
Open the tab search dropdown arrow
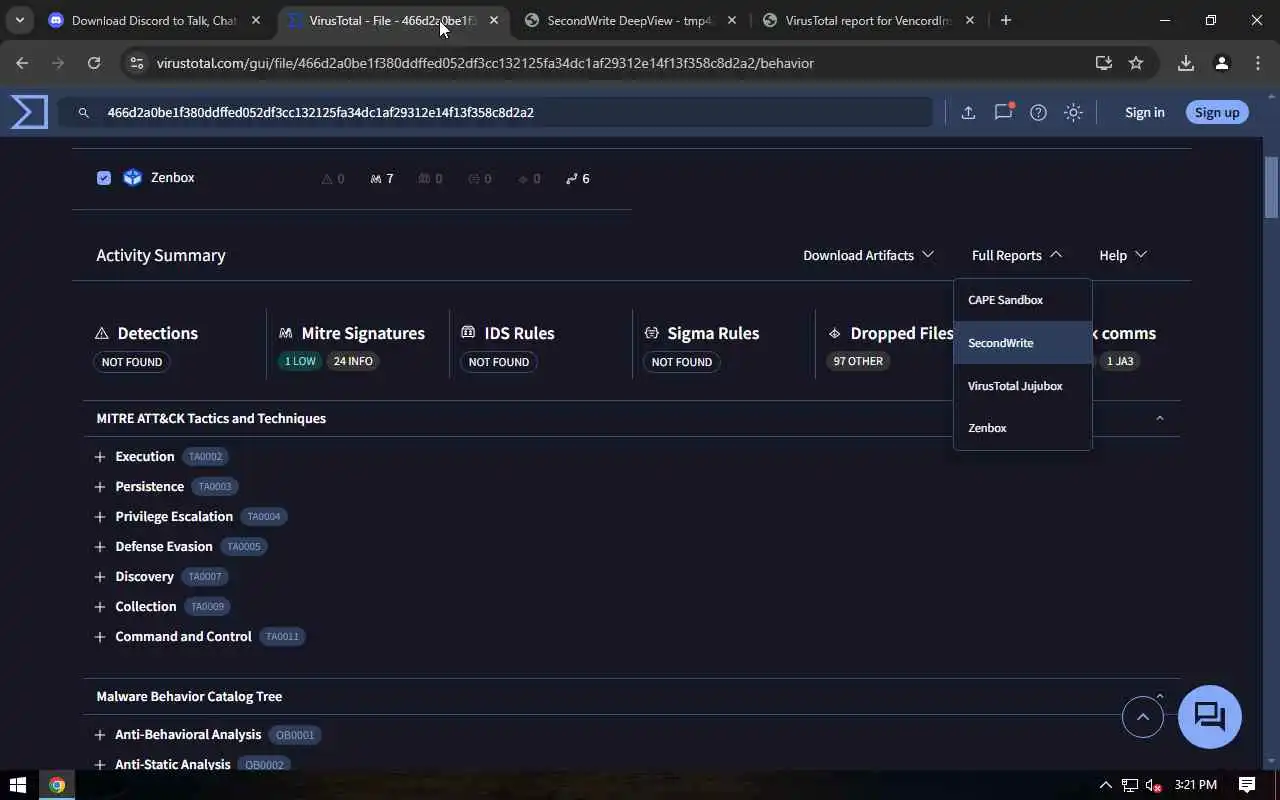click(19, 20)
